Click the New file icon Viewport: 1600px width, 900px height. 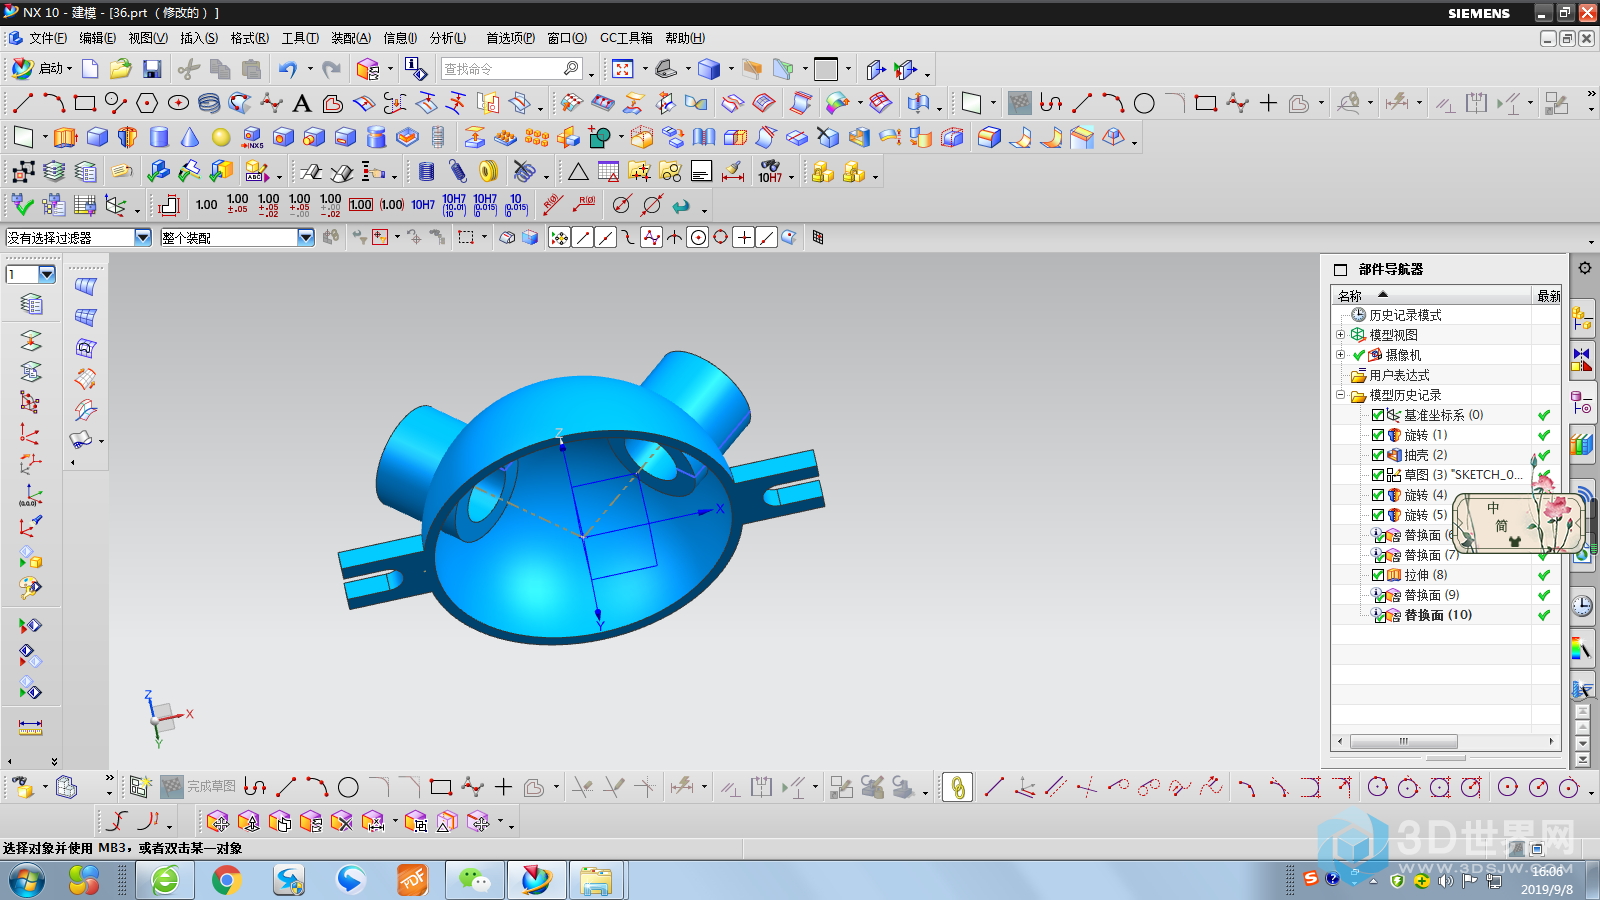click(x=90, y=69)
